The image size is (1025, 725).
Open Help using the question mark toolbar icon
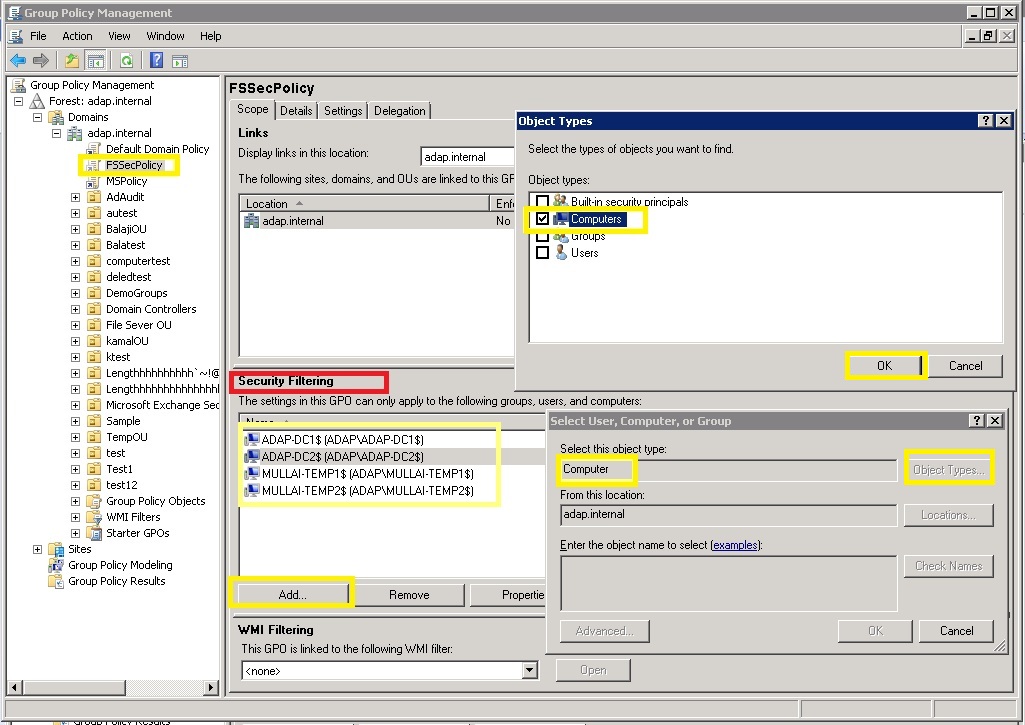coord(156,60)
